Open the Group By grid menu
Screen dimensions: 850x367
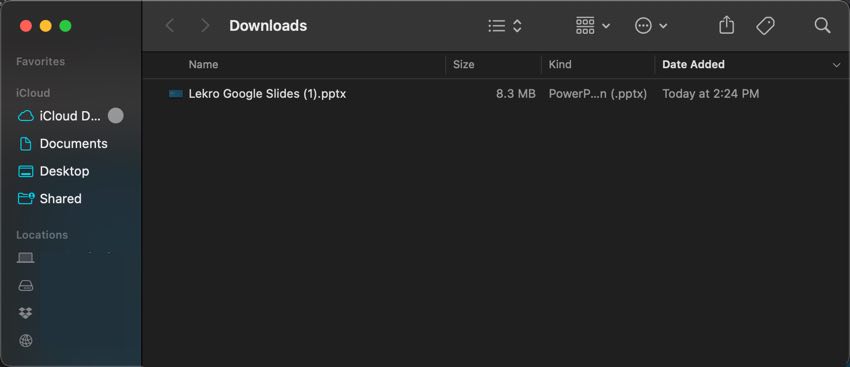pos(593,25)
